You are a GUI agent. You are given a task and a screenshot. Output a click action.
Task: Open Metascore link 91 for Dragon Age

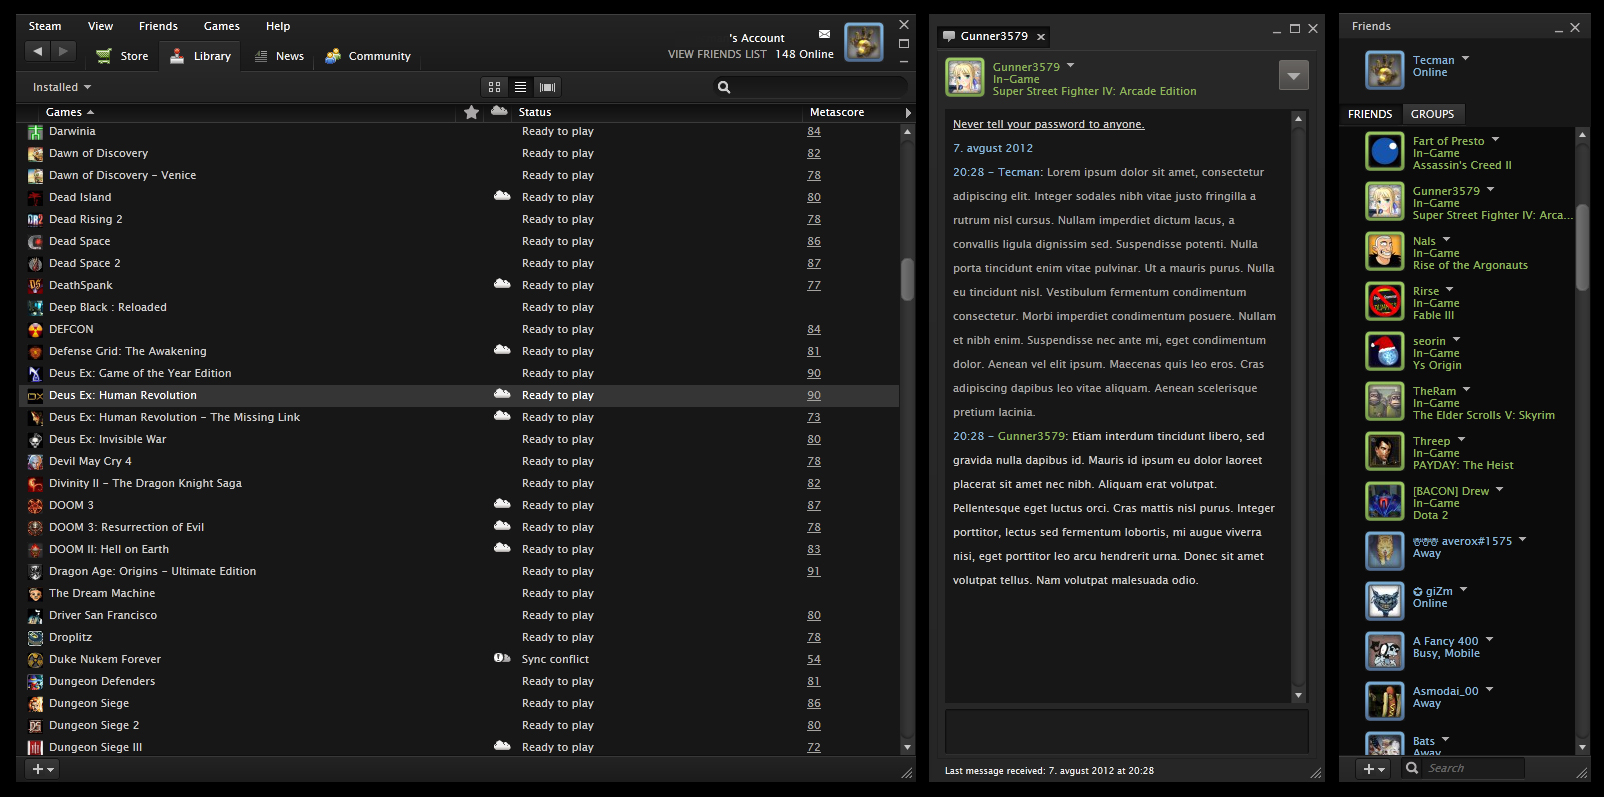pos(813,572)
